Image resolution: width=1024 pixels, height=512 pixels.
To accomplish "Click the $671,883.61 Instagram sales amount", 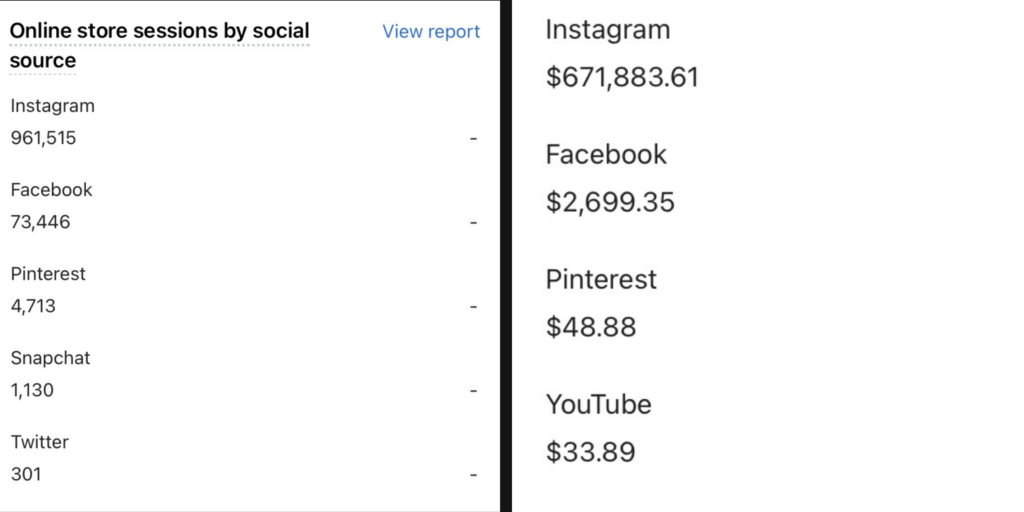I will pos(622,77).
